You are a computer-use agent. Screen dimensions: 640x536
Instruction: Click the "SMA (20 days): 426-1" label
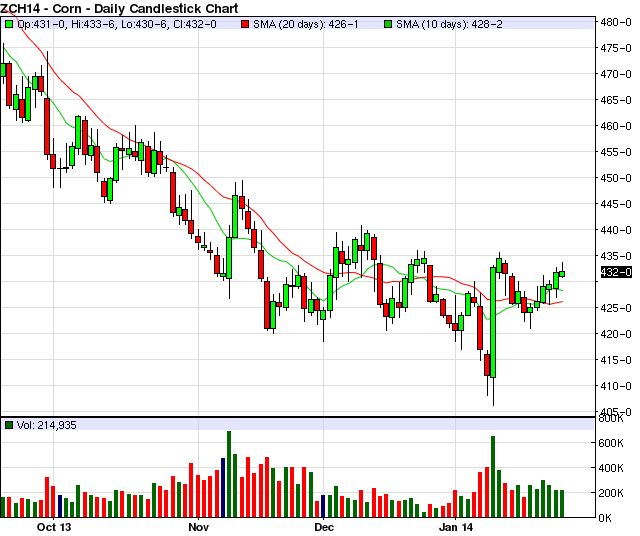click(x=305, y=24)
